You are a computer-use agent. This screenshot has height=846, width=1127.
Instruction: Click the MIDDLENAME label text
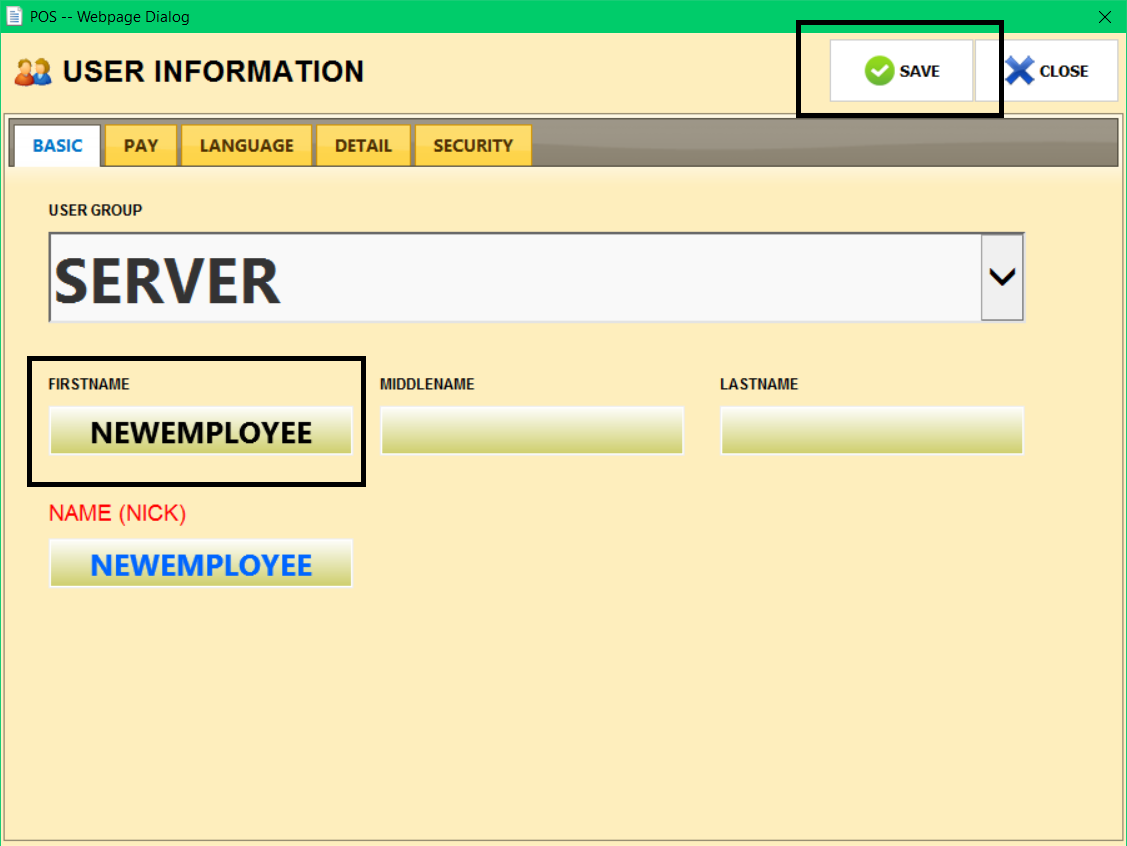pyautogui.click(x=427, y=384)
